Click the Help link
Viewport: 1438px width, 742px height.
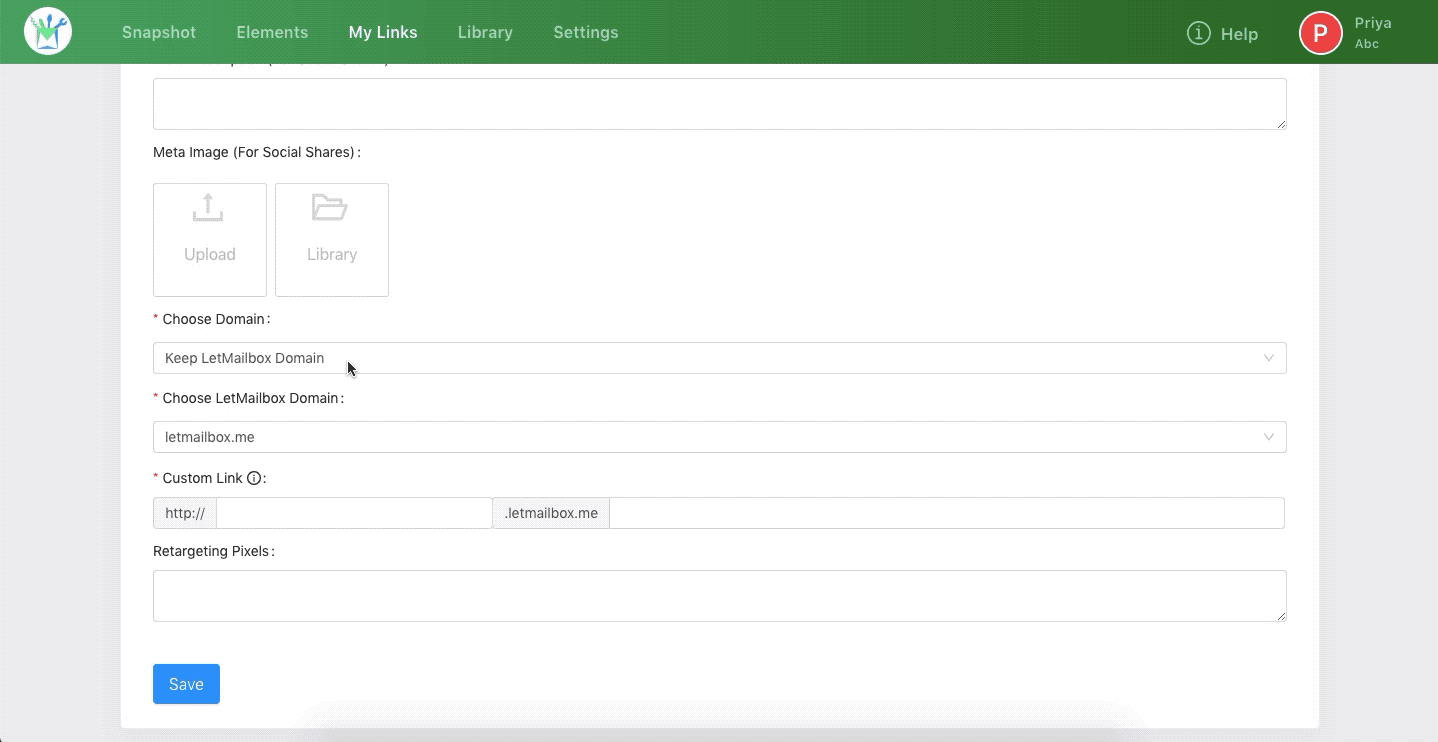[1239, 34]
